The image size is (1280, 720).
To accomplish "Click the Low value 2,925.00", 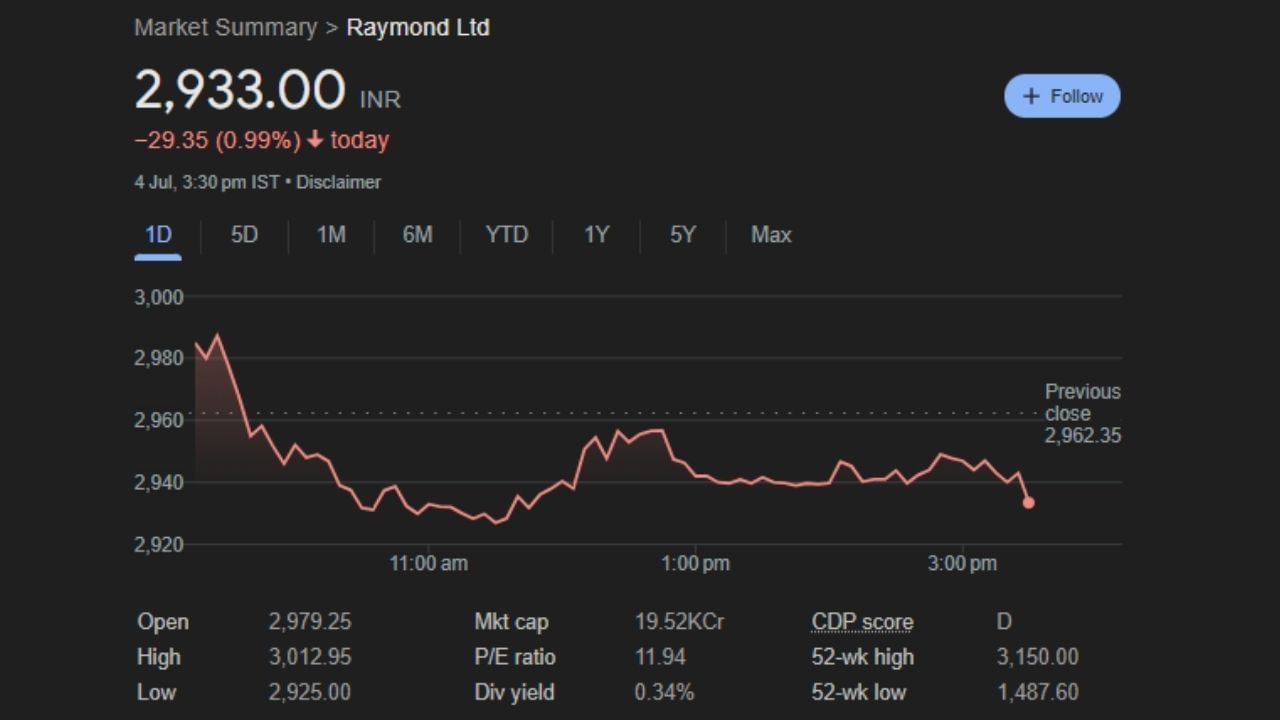I will coord(310,692).
